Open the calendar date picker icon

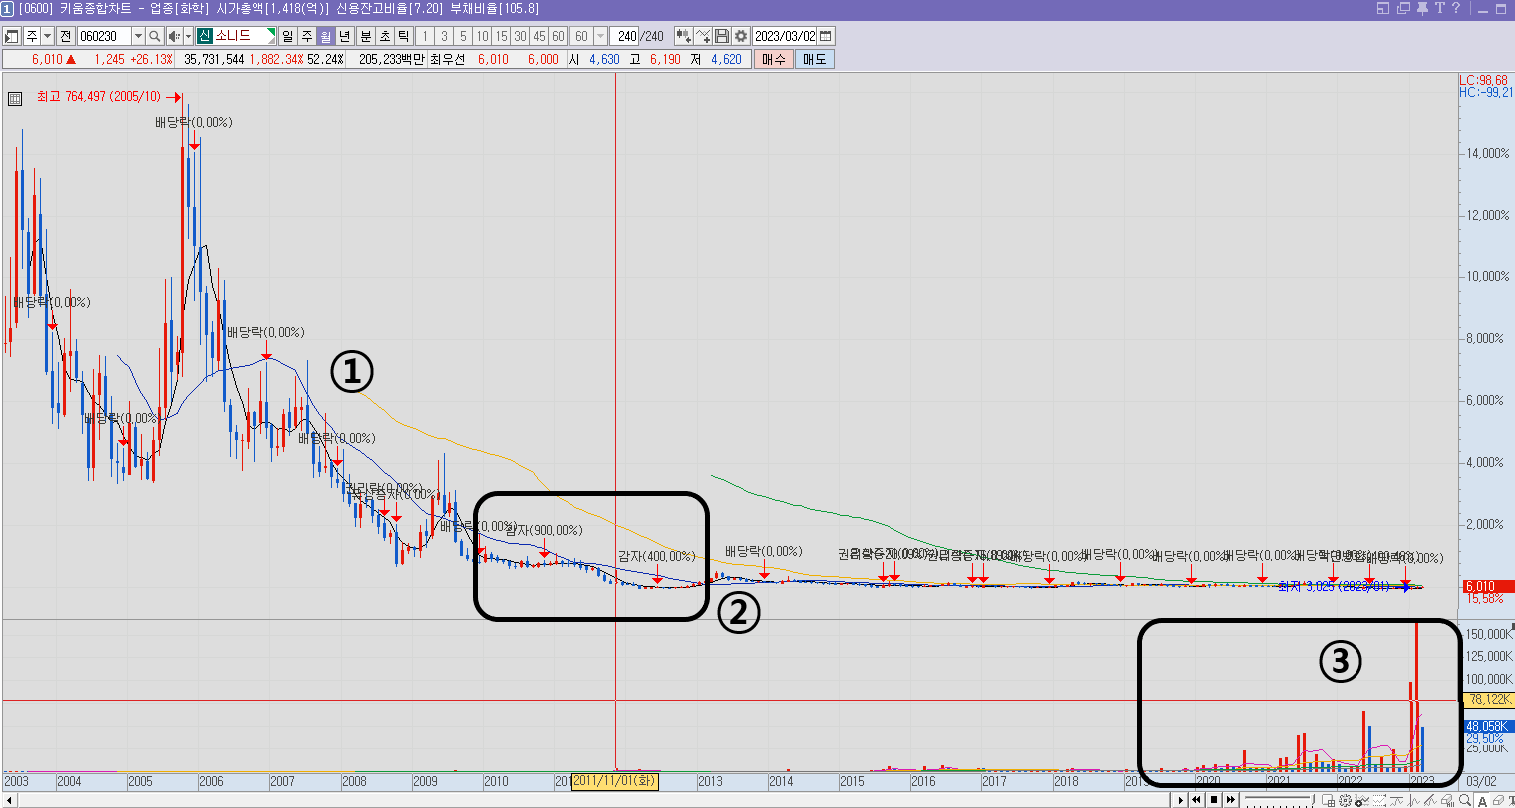point(826,36)
